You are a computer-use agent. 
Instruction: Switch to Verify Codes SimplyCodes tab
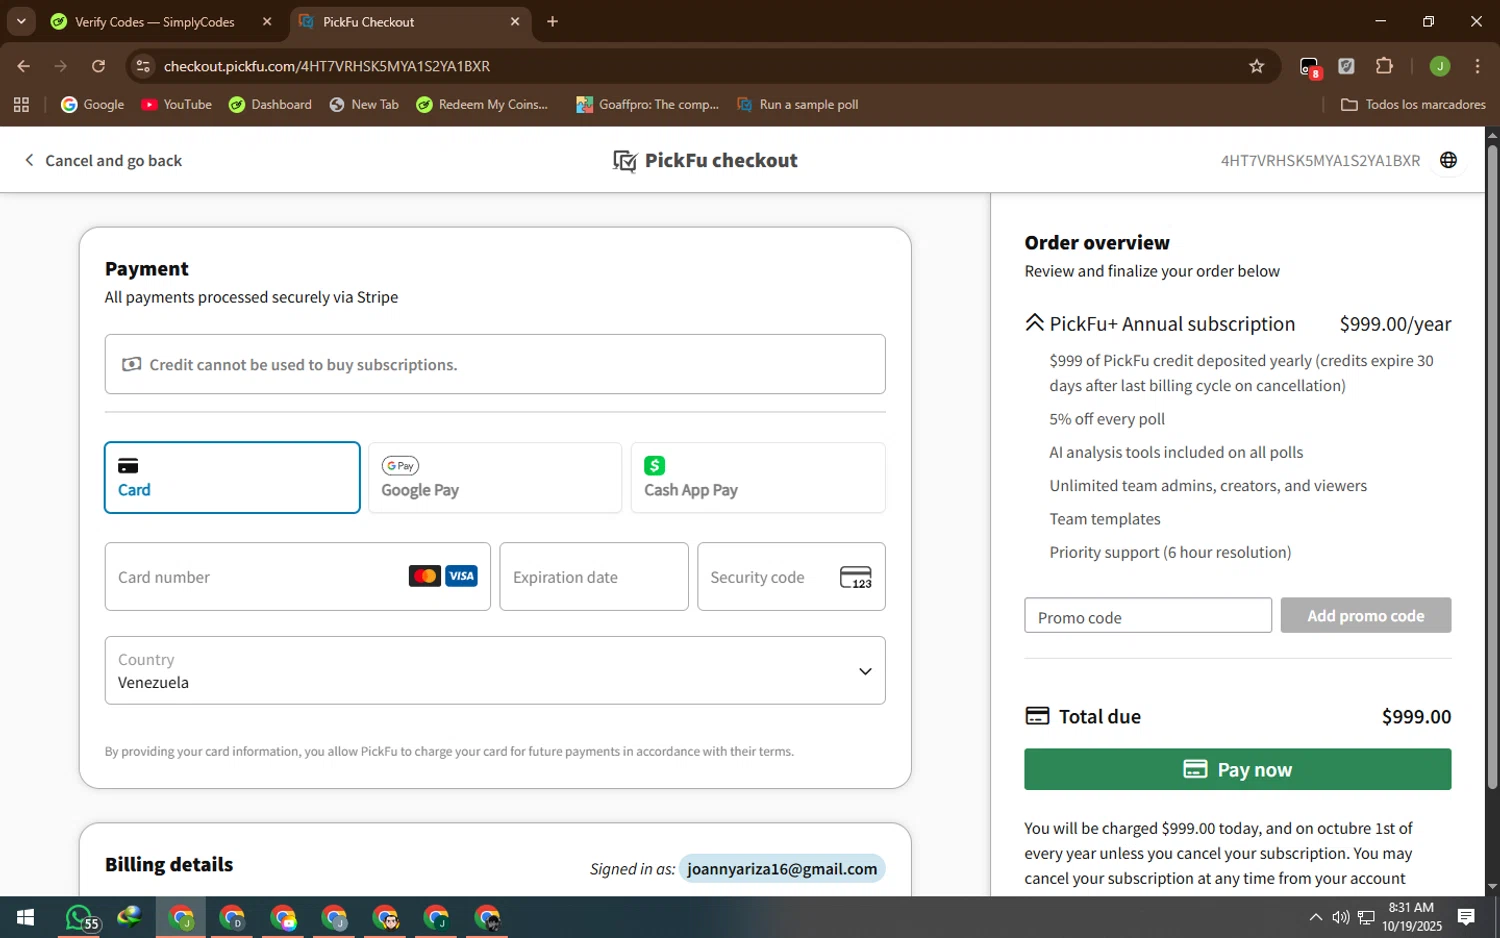[x=155, y=22]
